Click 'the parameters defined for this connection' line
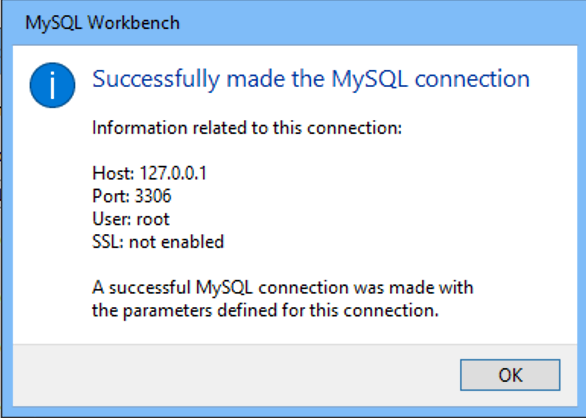This screenshot has width=586, height=418. [265, 310]
